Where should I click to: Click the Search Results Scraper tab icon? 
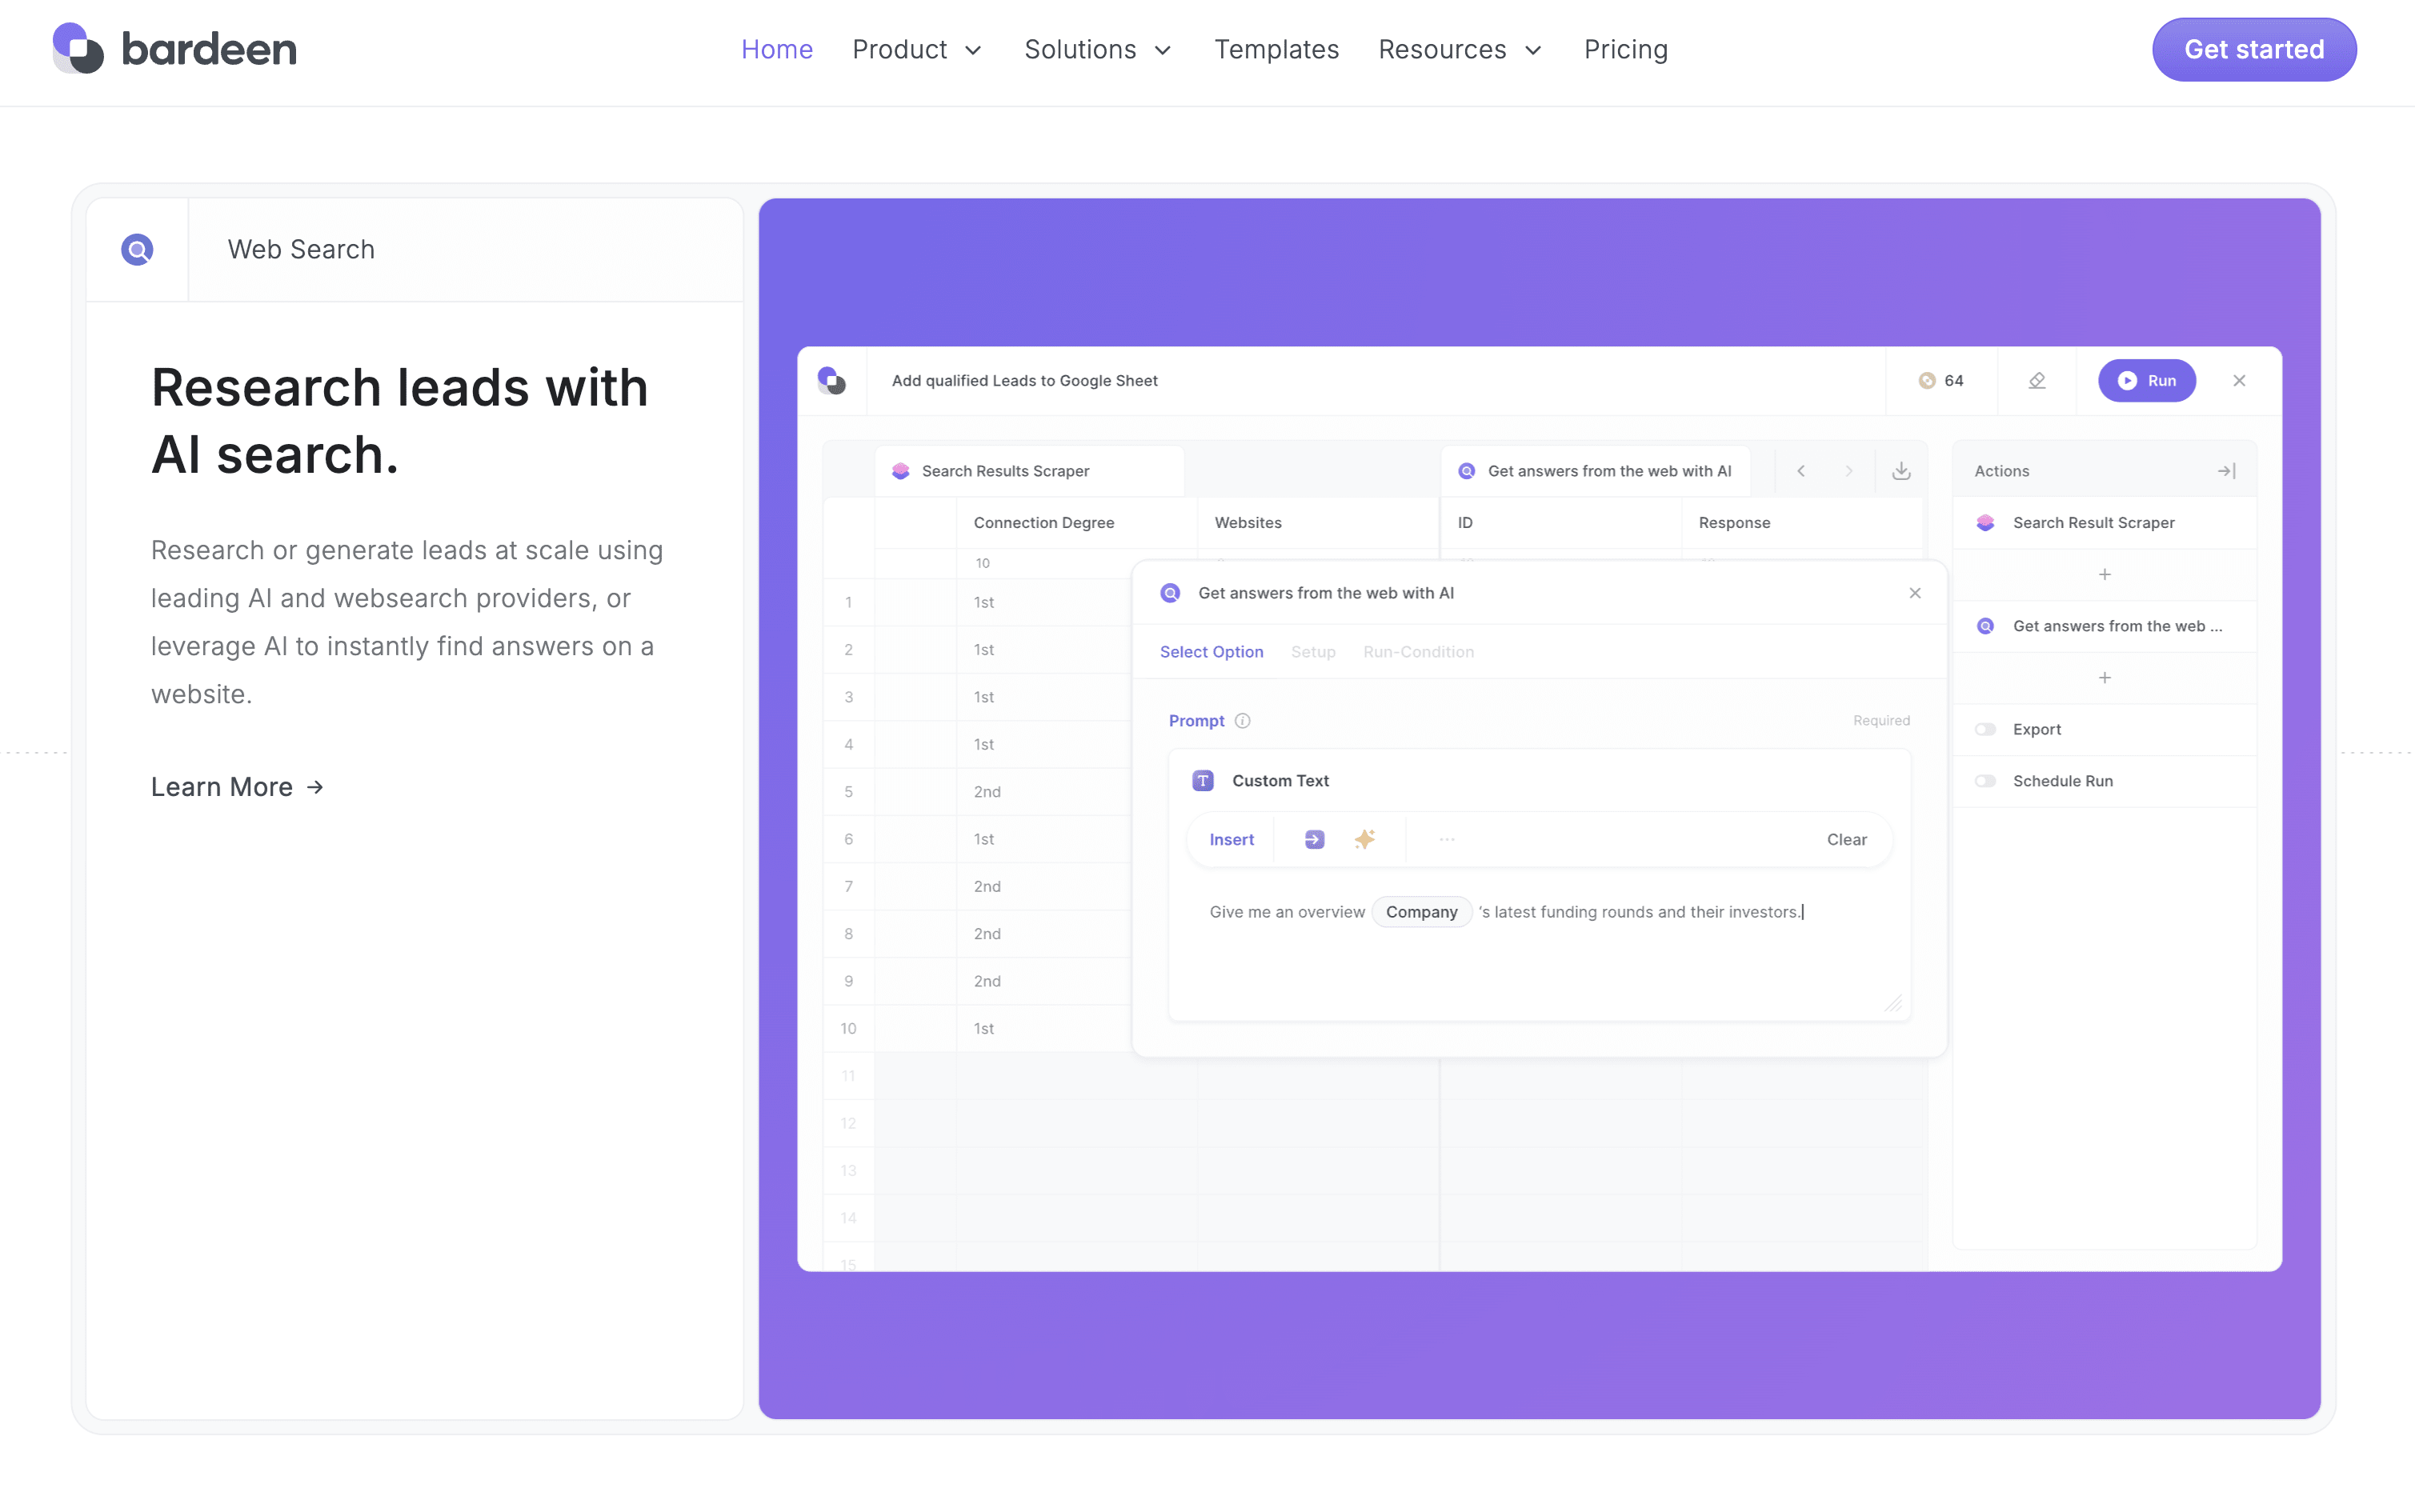point(900,471)
